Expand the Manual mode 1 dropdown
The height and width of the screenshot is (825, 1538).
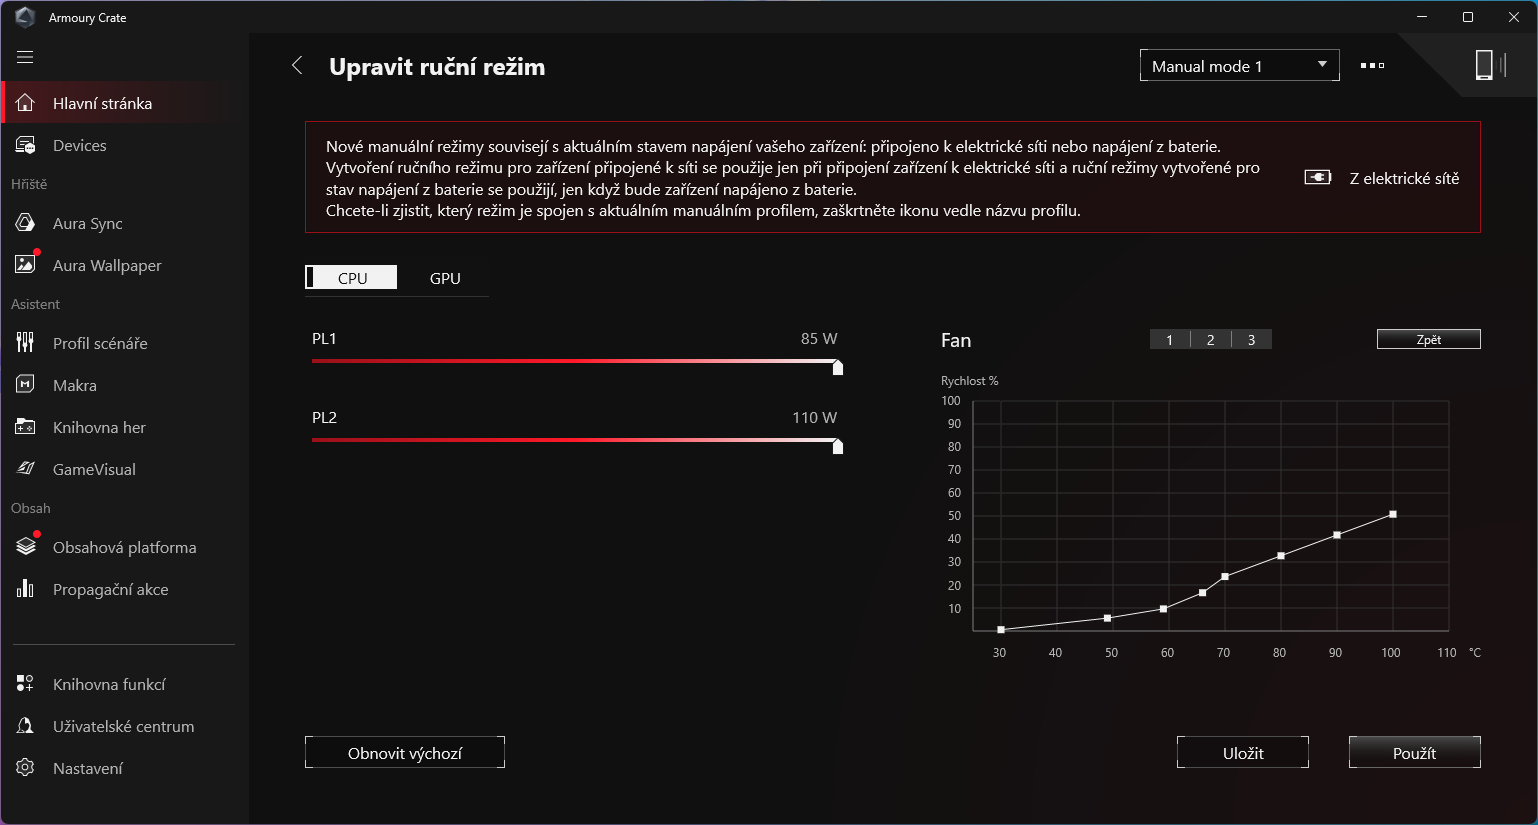coord(1239,66)
